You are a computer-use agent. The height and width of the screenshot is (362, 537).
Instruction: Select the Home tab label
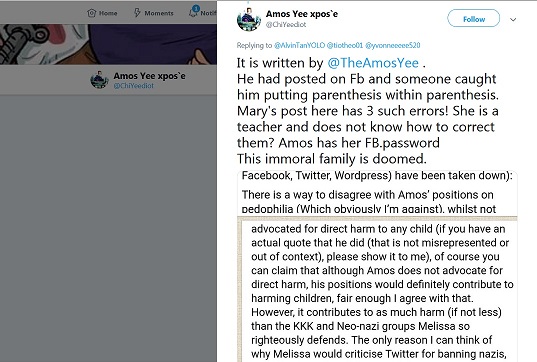pos(108,13)
